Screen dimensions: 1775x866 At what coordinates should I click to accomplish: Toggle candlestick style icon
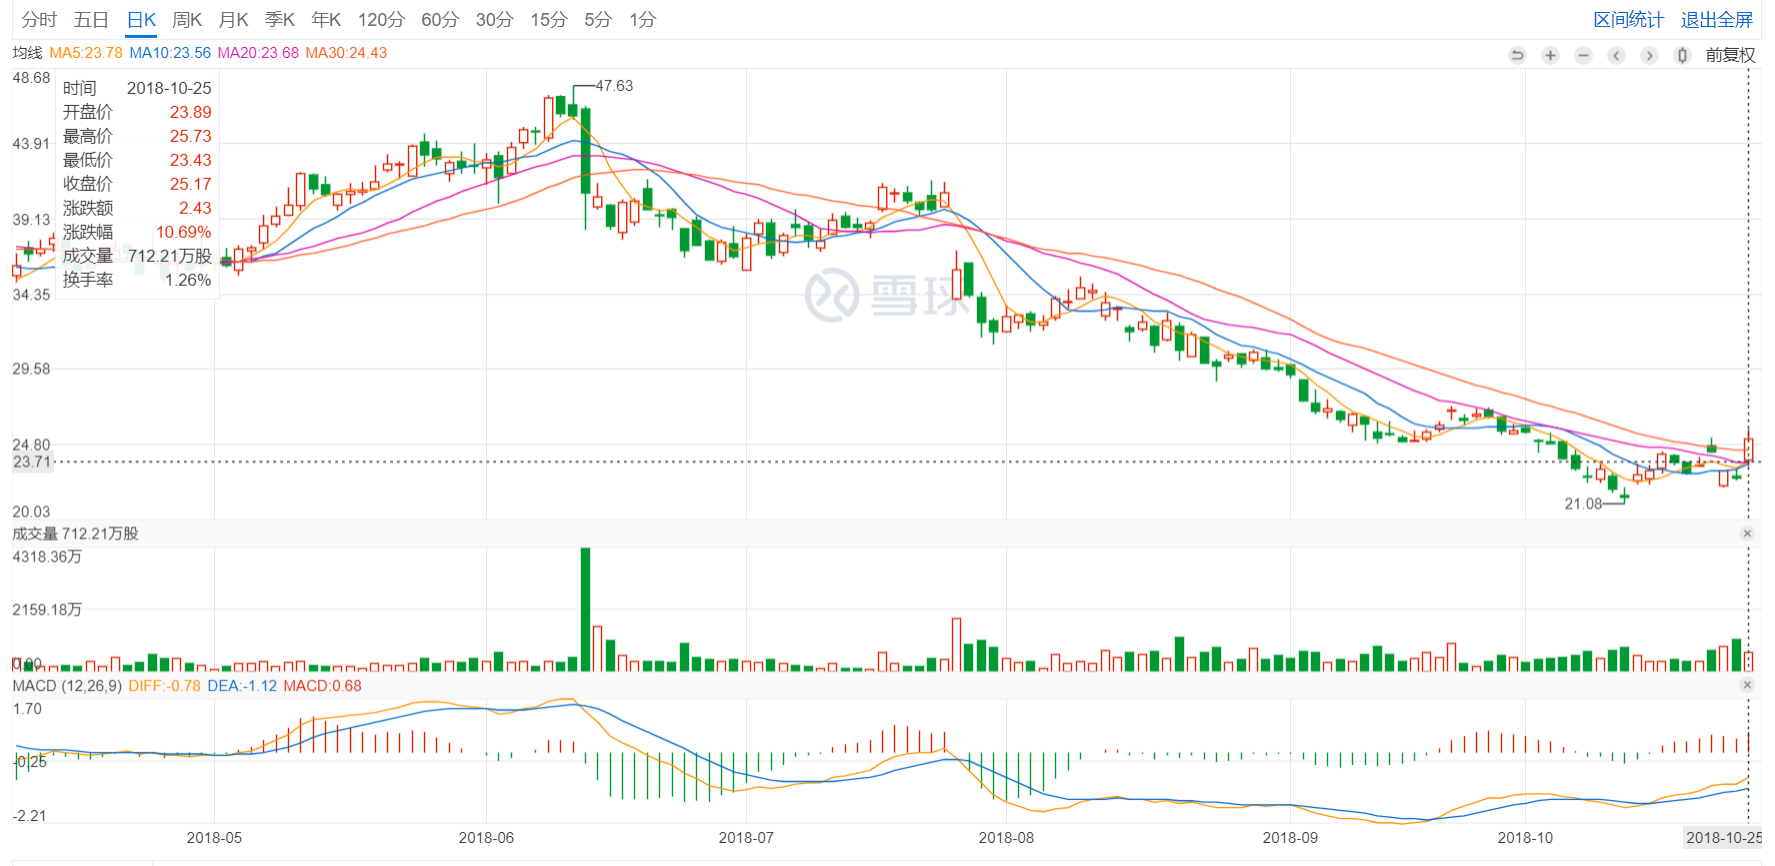coord(1682,55)
